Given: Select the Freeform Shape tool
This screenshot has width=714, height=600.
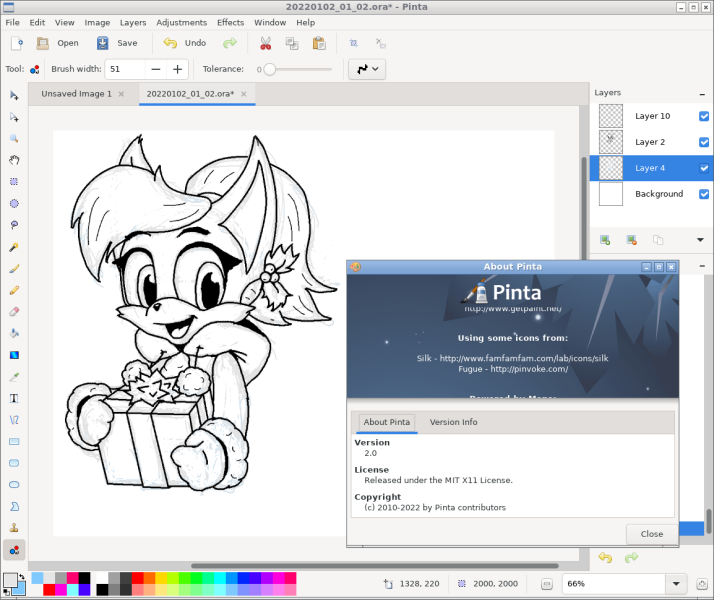Looking at the screenshot, I should 14,506.
